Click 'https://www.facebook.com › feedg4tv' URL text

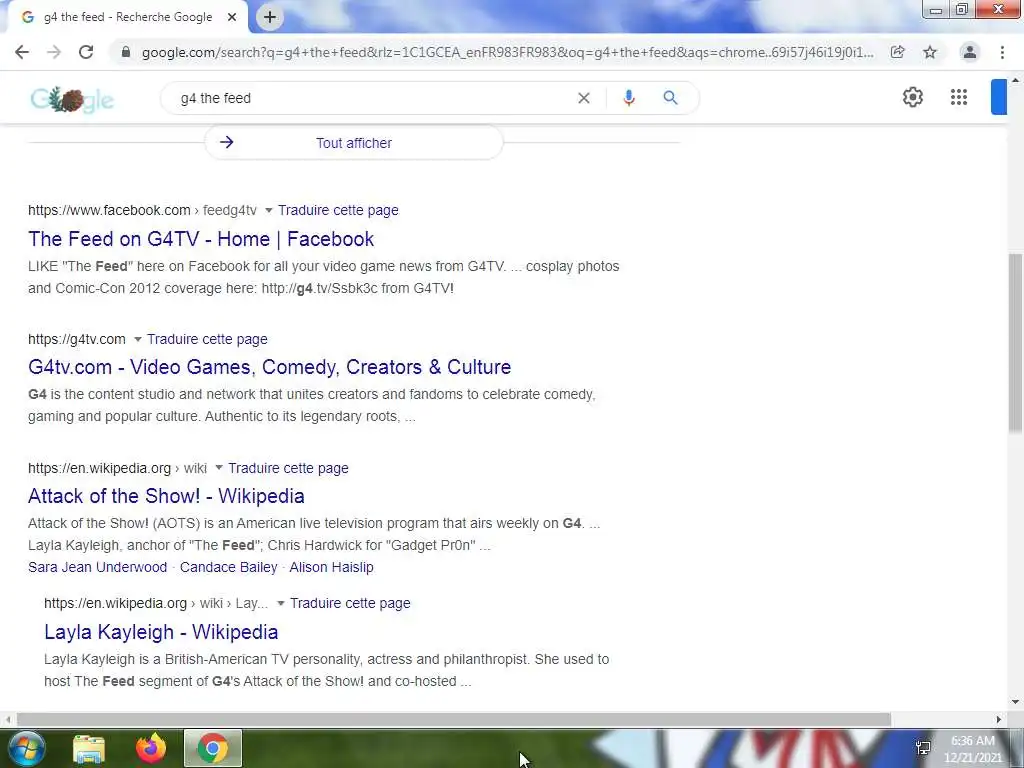coord(142,210)
